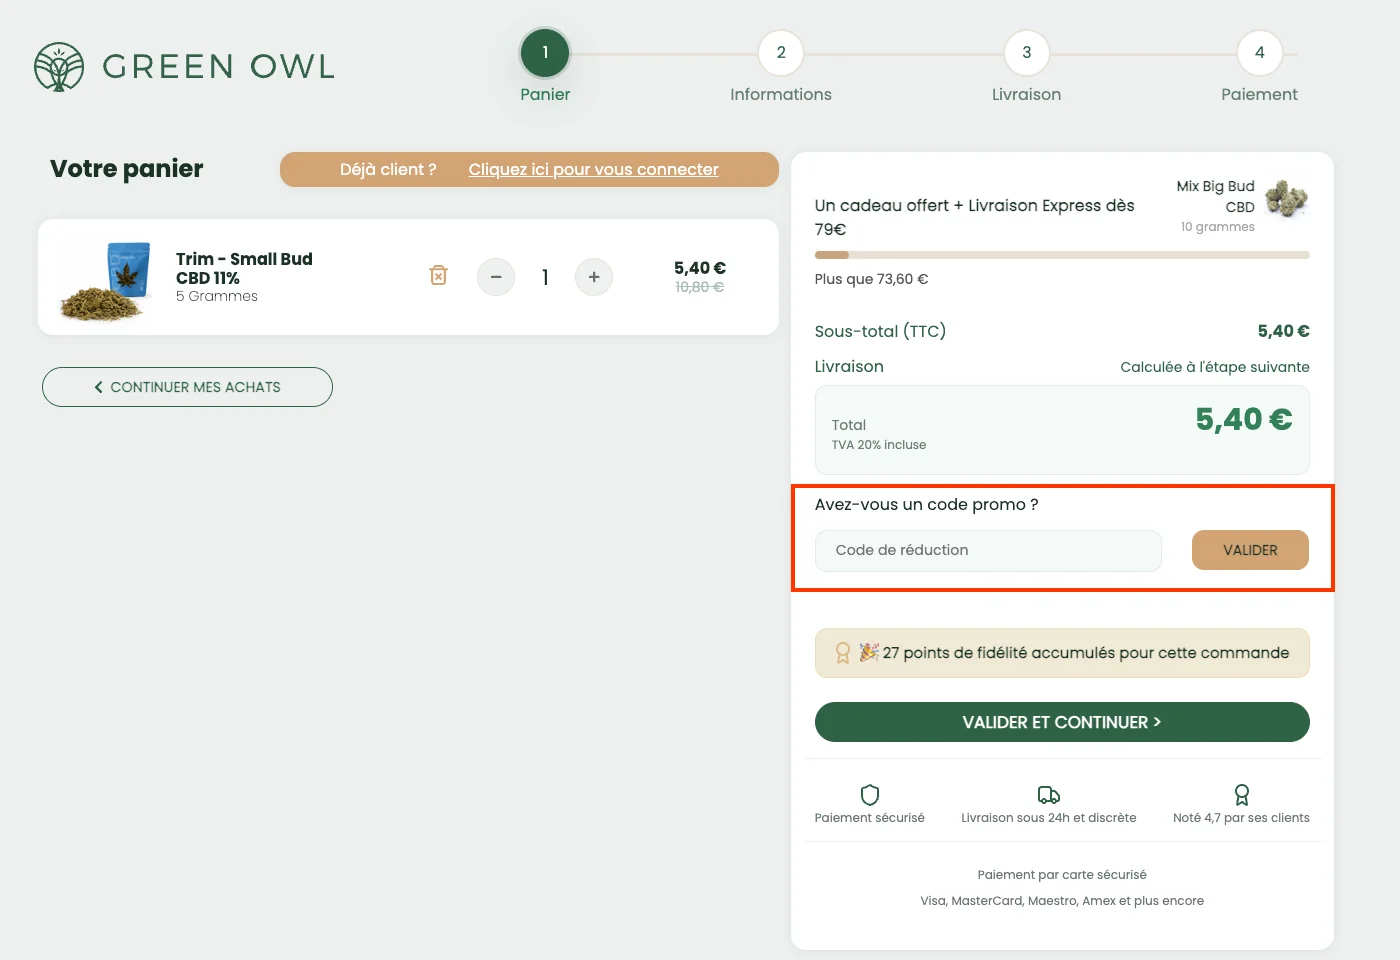
Task: Click '5 Grammes' product weight text
Action: coord(217,296)
